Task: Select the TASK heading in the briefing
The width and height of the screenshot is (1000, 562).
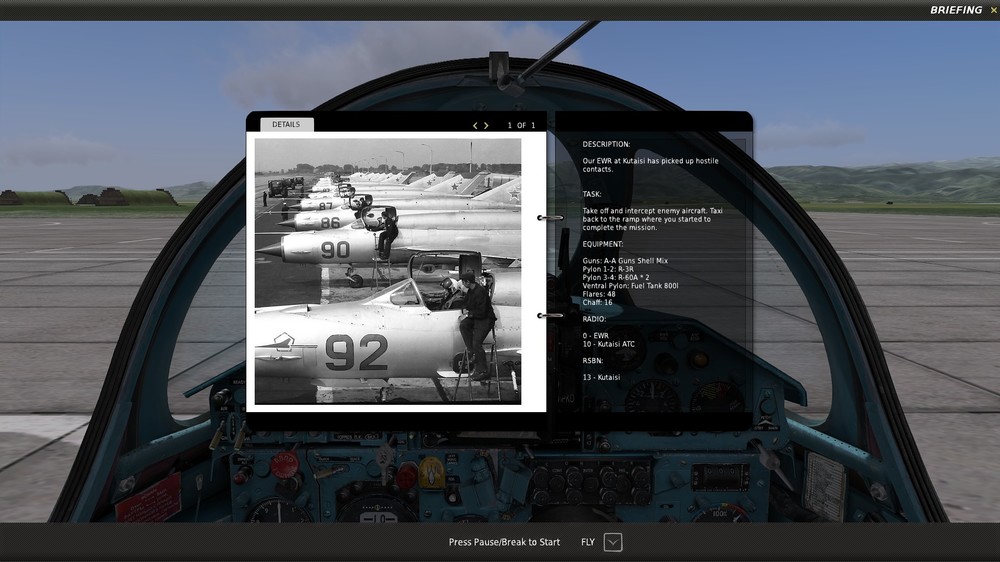Action: [592, 194]
